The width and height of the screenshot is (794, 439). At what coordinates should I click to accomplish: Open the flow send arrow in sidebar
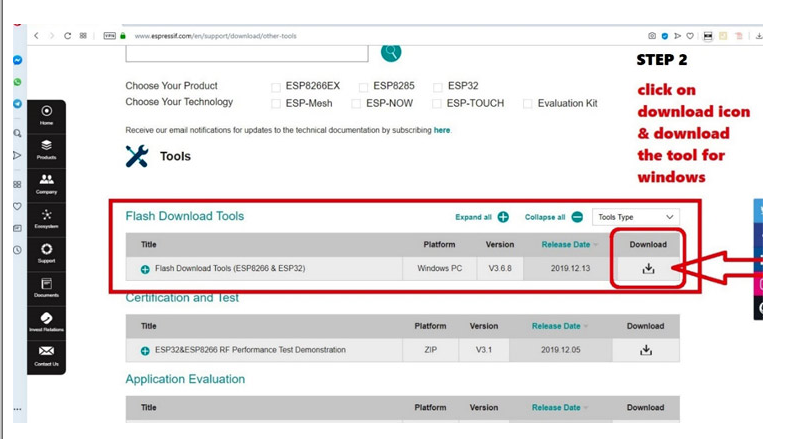(17, 155)
